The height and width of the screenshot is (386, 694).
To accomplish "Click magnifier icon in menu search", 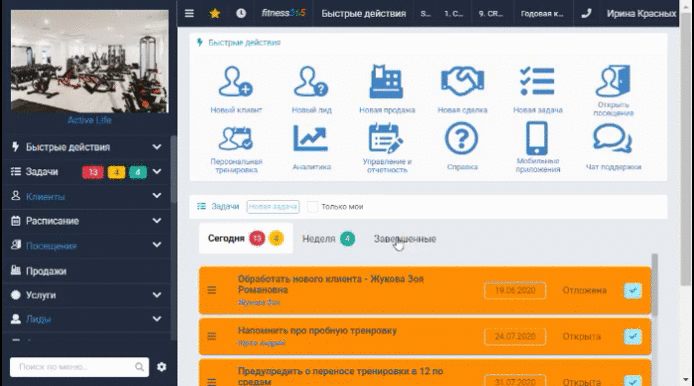I will pos(139,367).
